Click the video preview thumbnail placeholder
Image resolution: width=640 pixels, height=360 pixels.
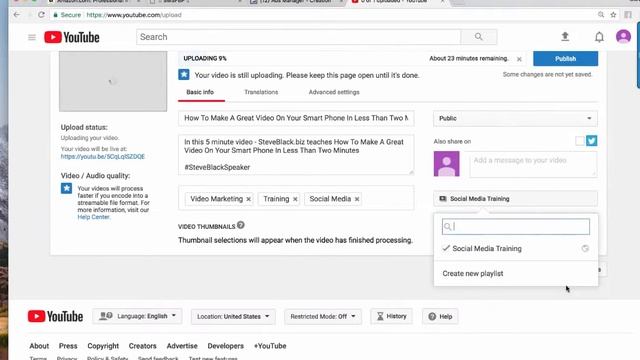[113, 81]
